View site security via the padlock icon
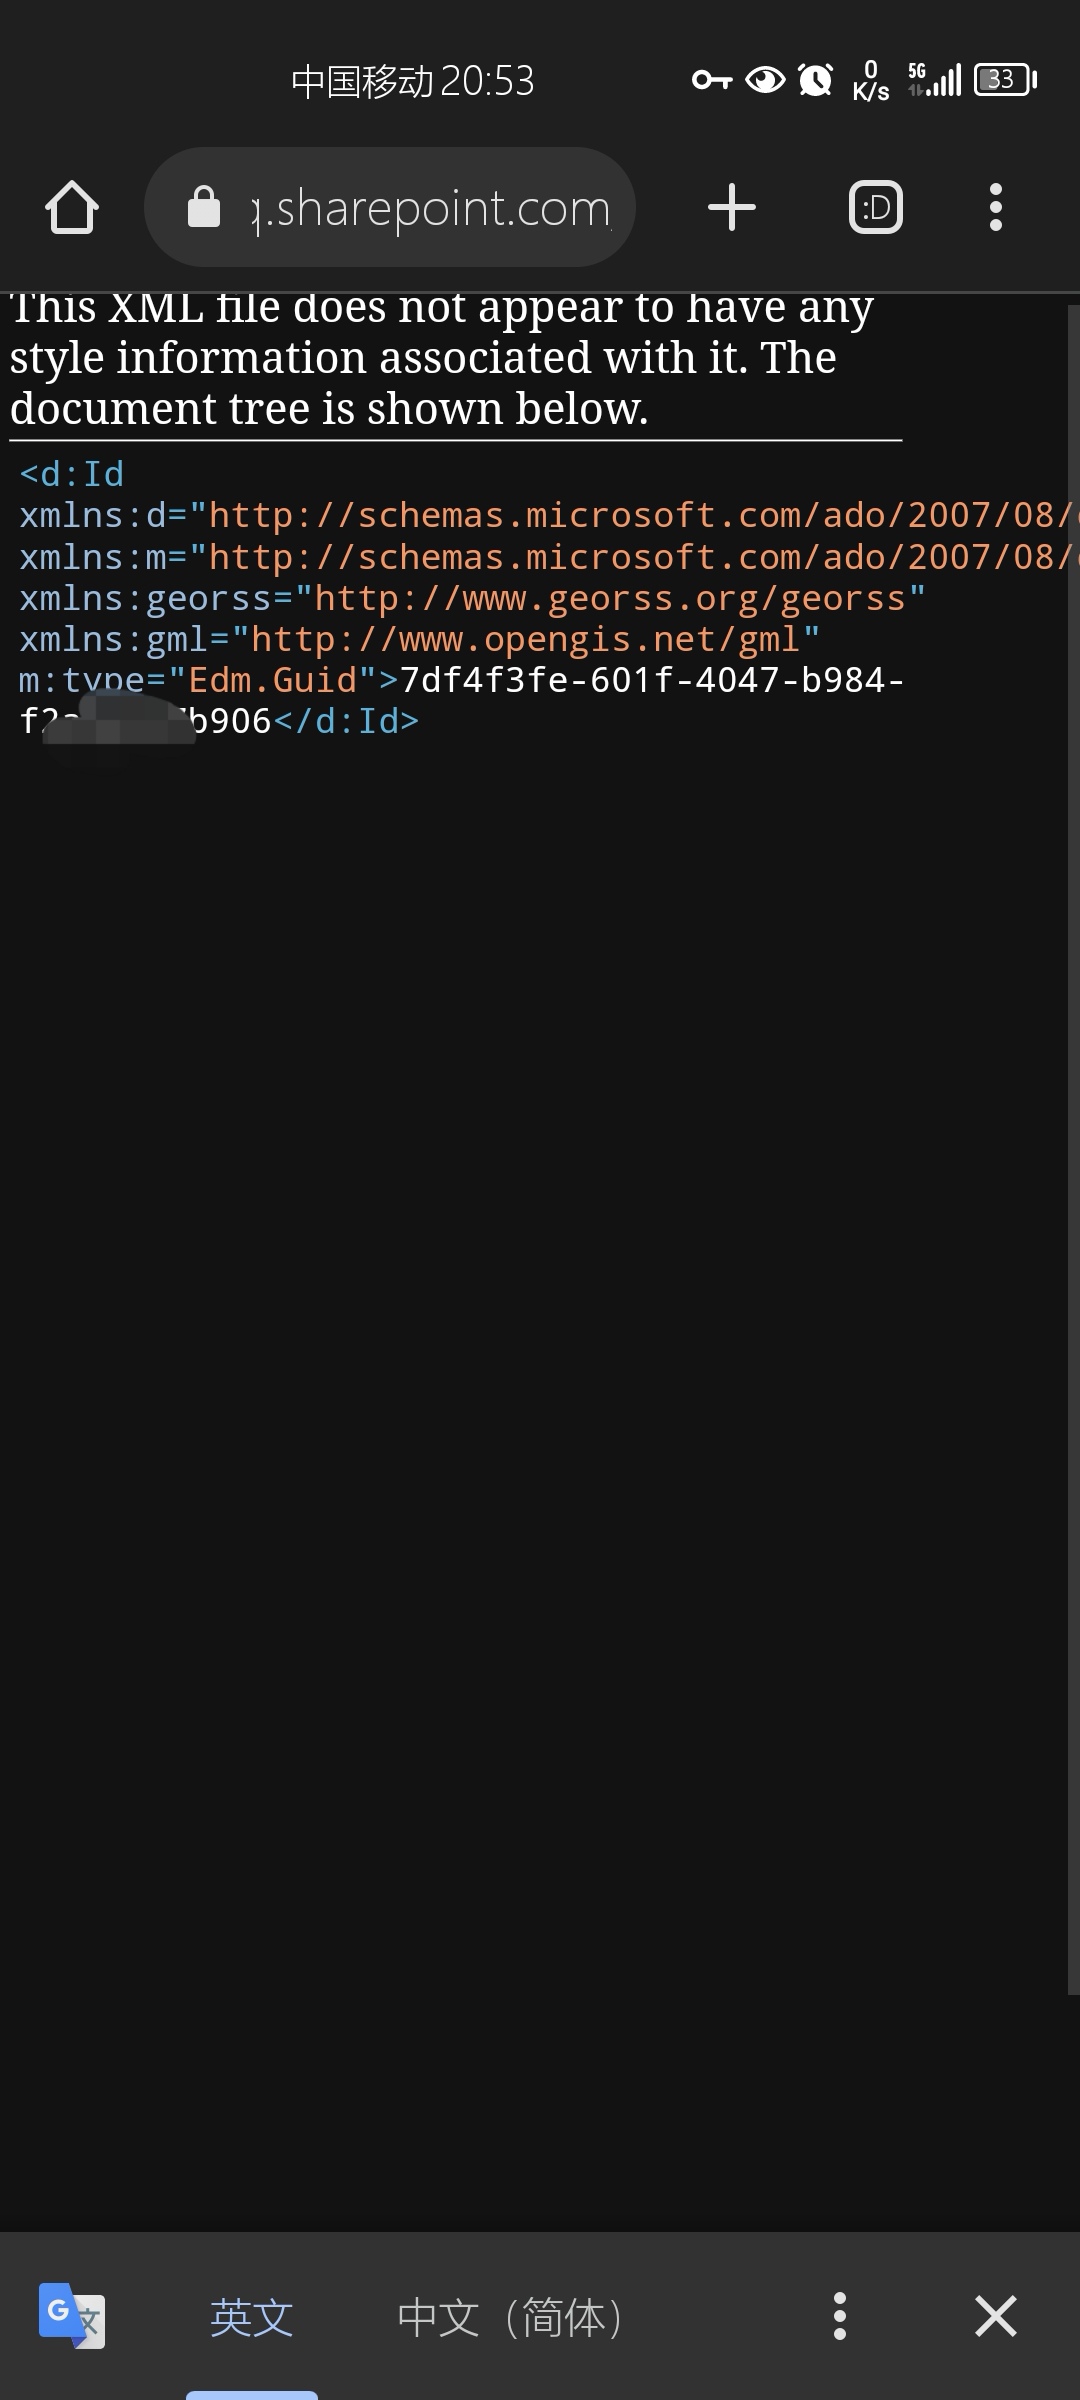This screenshot has height=2400, width=1080. click(203, 207)
